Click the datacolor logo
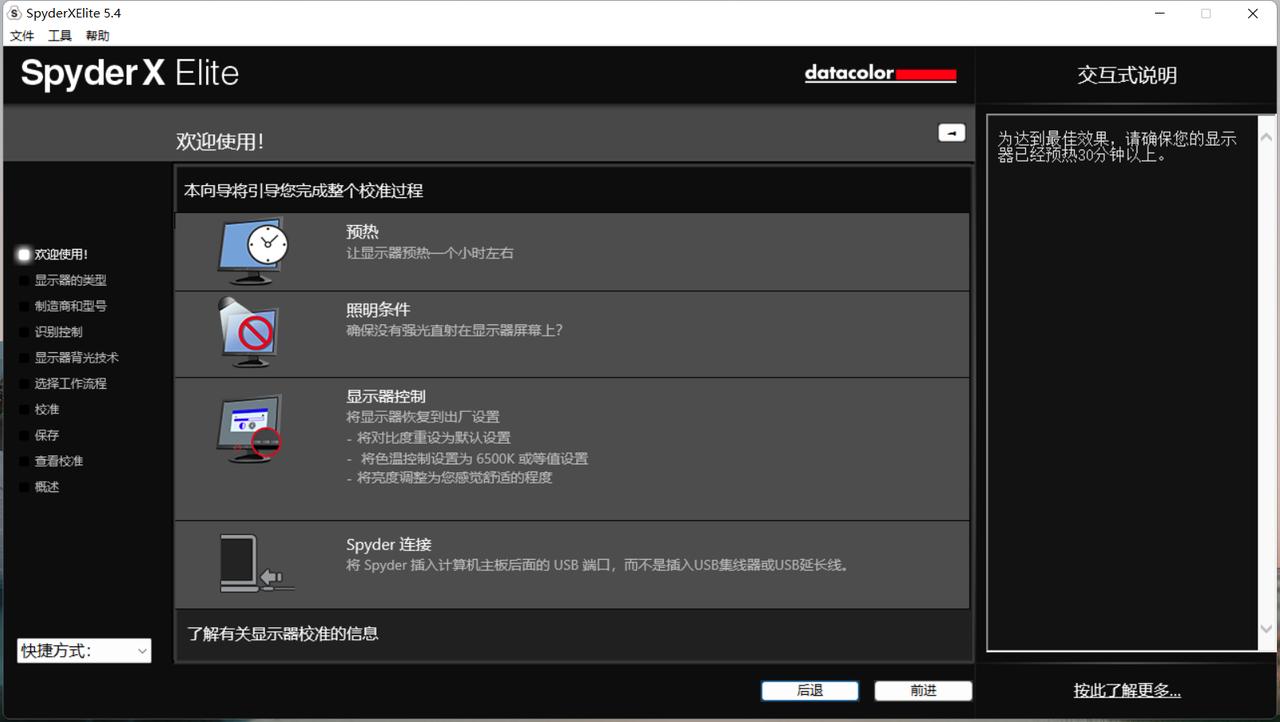1280x722 pixels. (x=880, y=73)
